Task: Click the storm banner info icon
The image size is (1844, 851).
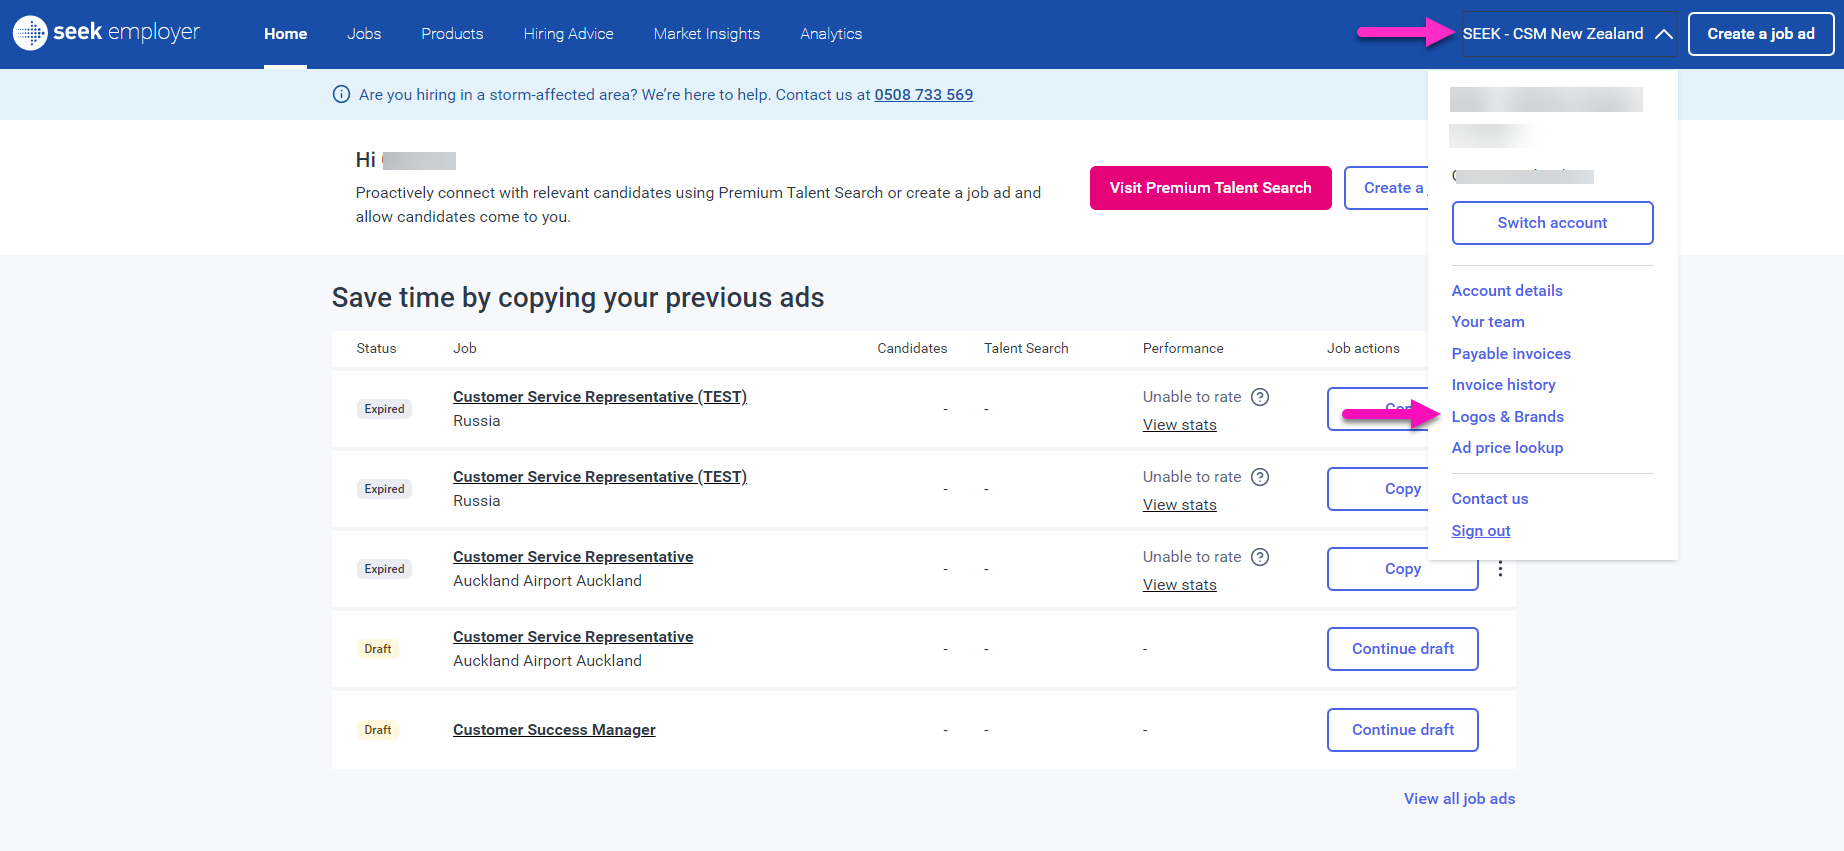Action: pos(341,95)
